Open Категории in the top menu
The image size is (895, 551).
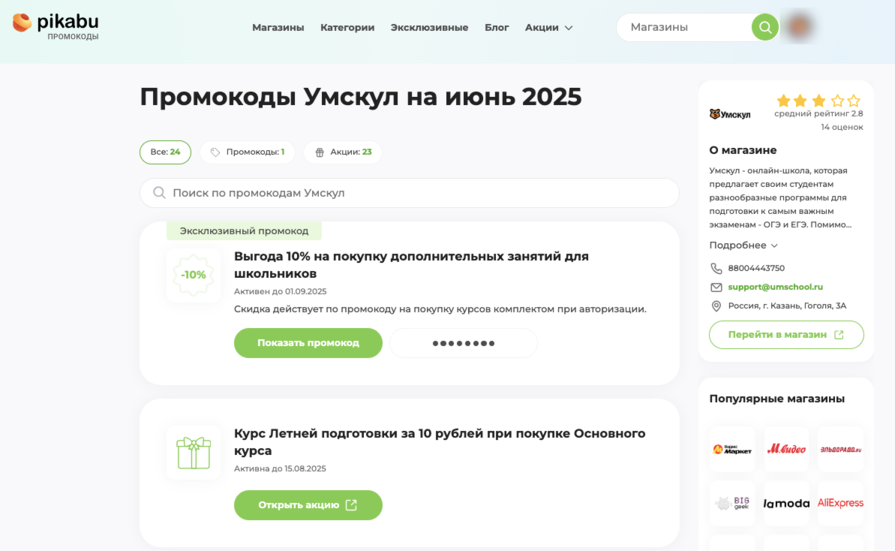pos(347,27)
